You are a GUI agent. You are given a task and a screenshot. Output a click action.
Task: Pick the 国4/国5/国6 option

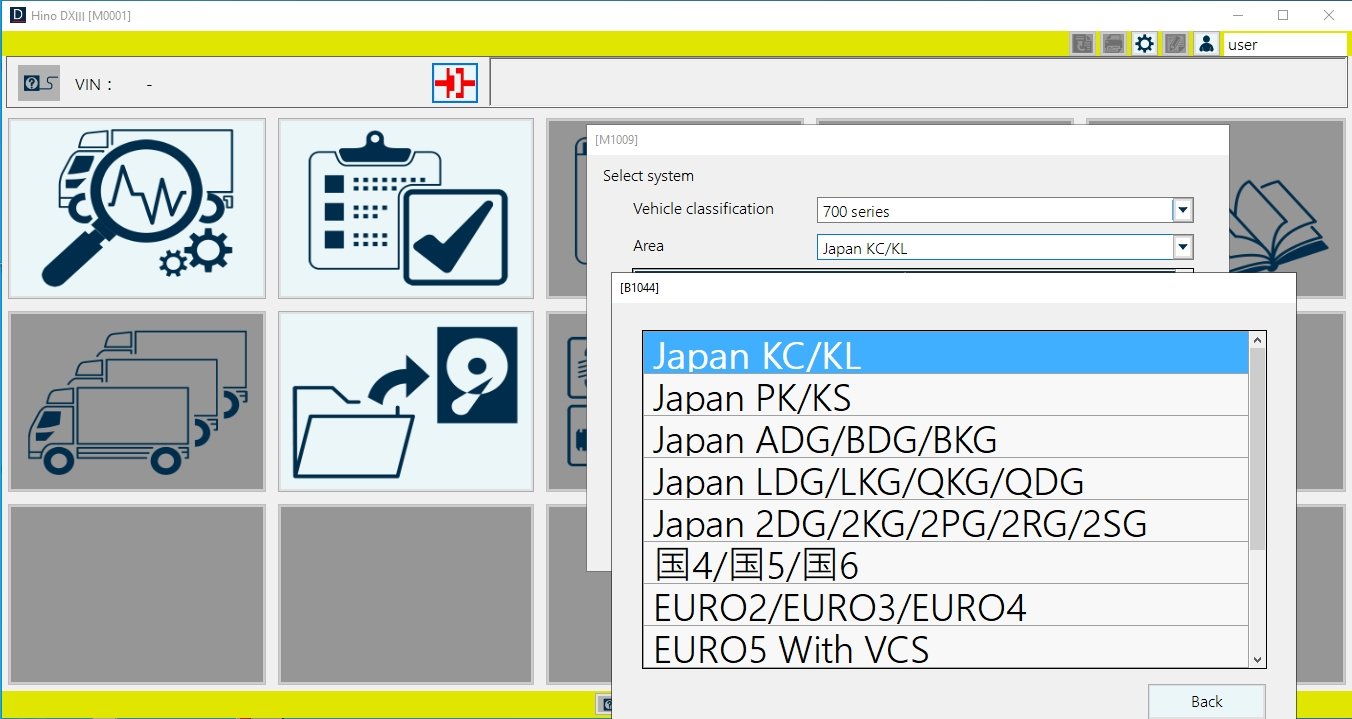coord(945,565)
